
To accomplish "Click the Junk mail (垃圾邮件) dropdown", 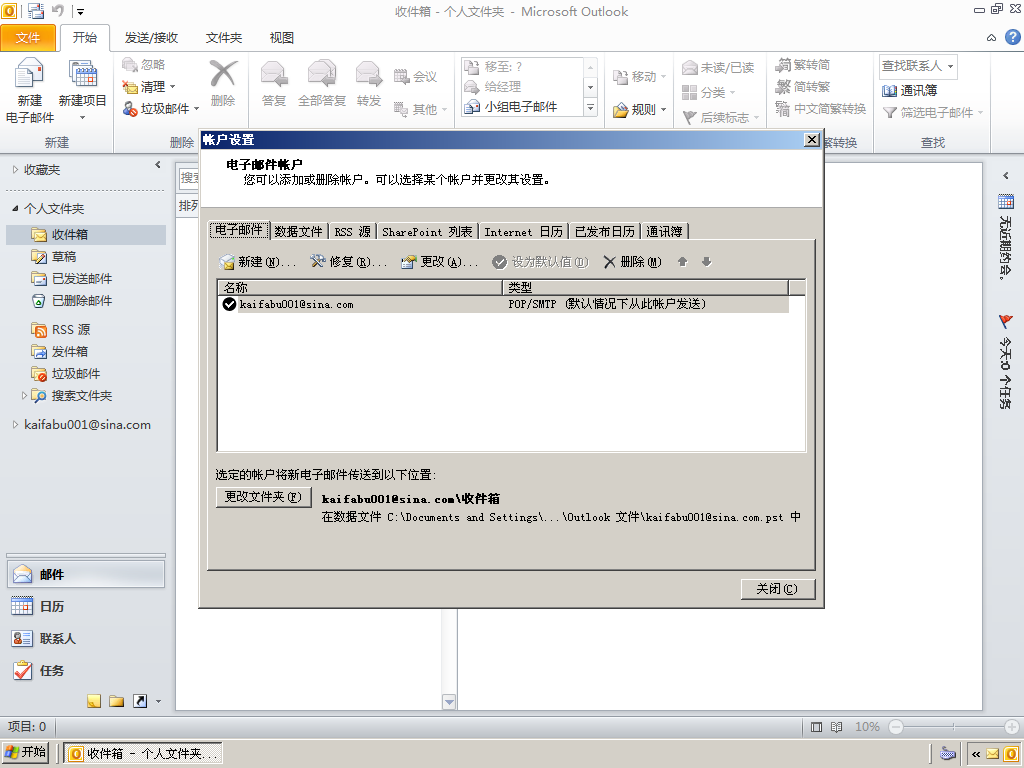I will [161, 109].
